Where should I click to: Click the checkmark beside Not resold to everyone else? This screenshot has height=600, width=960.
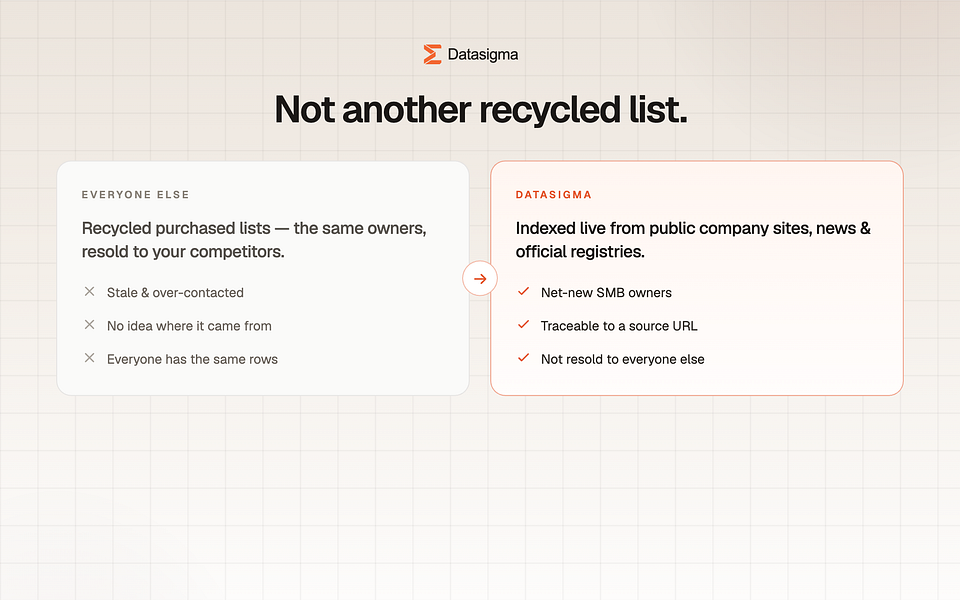pos(523,358)
